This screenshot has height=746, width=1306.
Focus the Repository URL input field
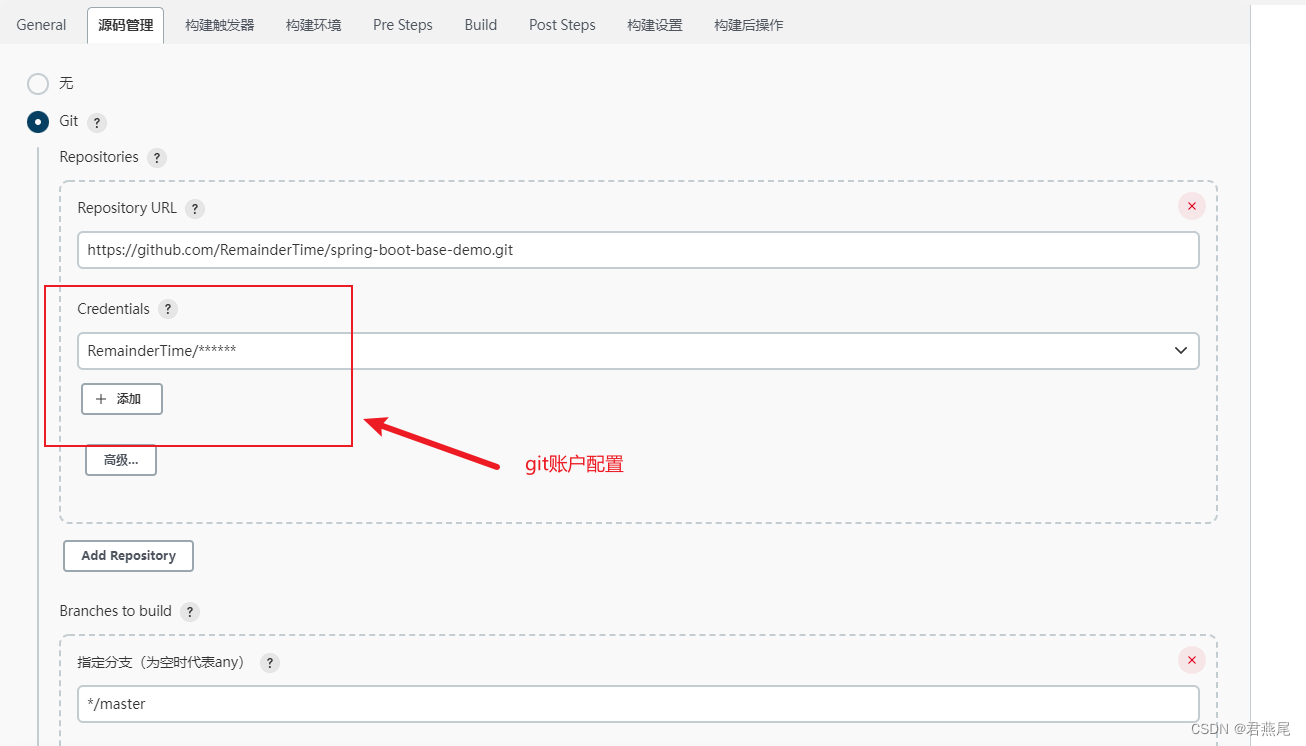[x=638, y=250]
